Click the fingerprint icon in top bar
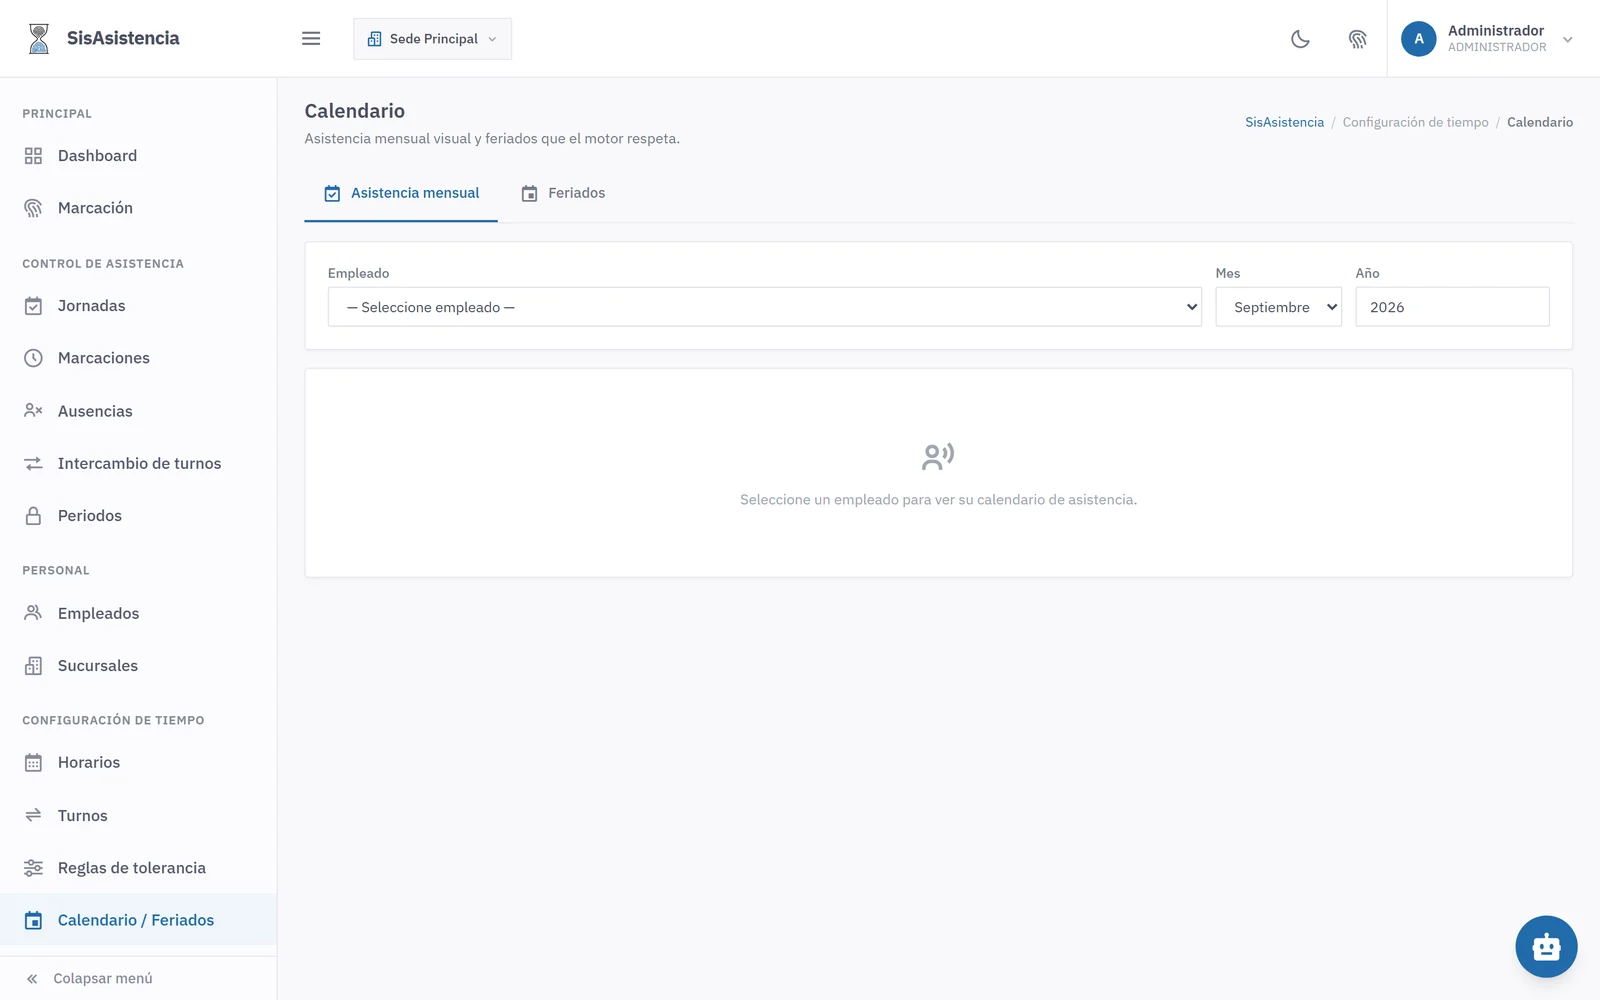1600x1000 pixels. [x=1357, y=39]
